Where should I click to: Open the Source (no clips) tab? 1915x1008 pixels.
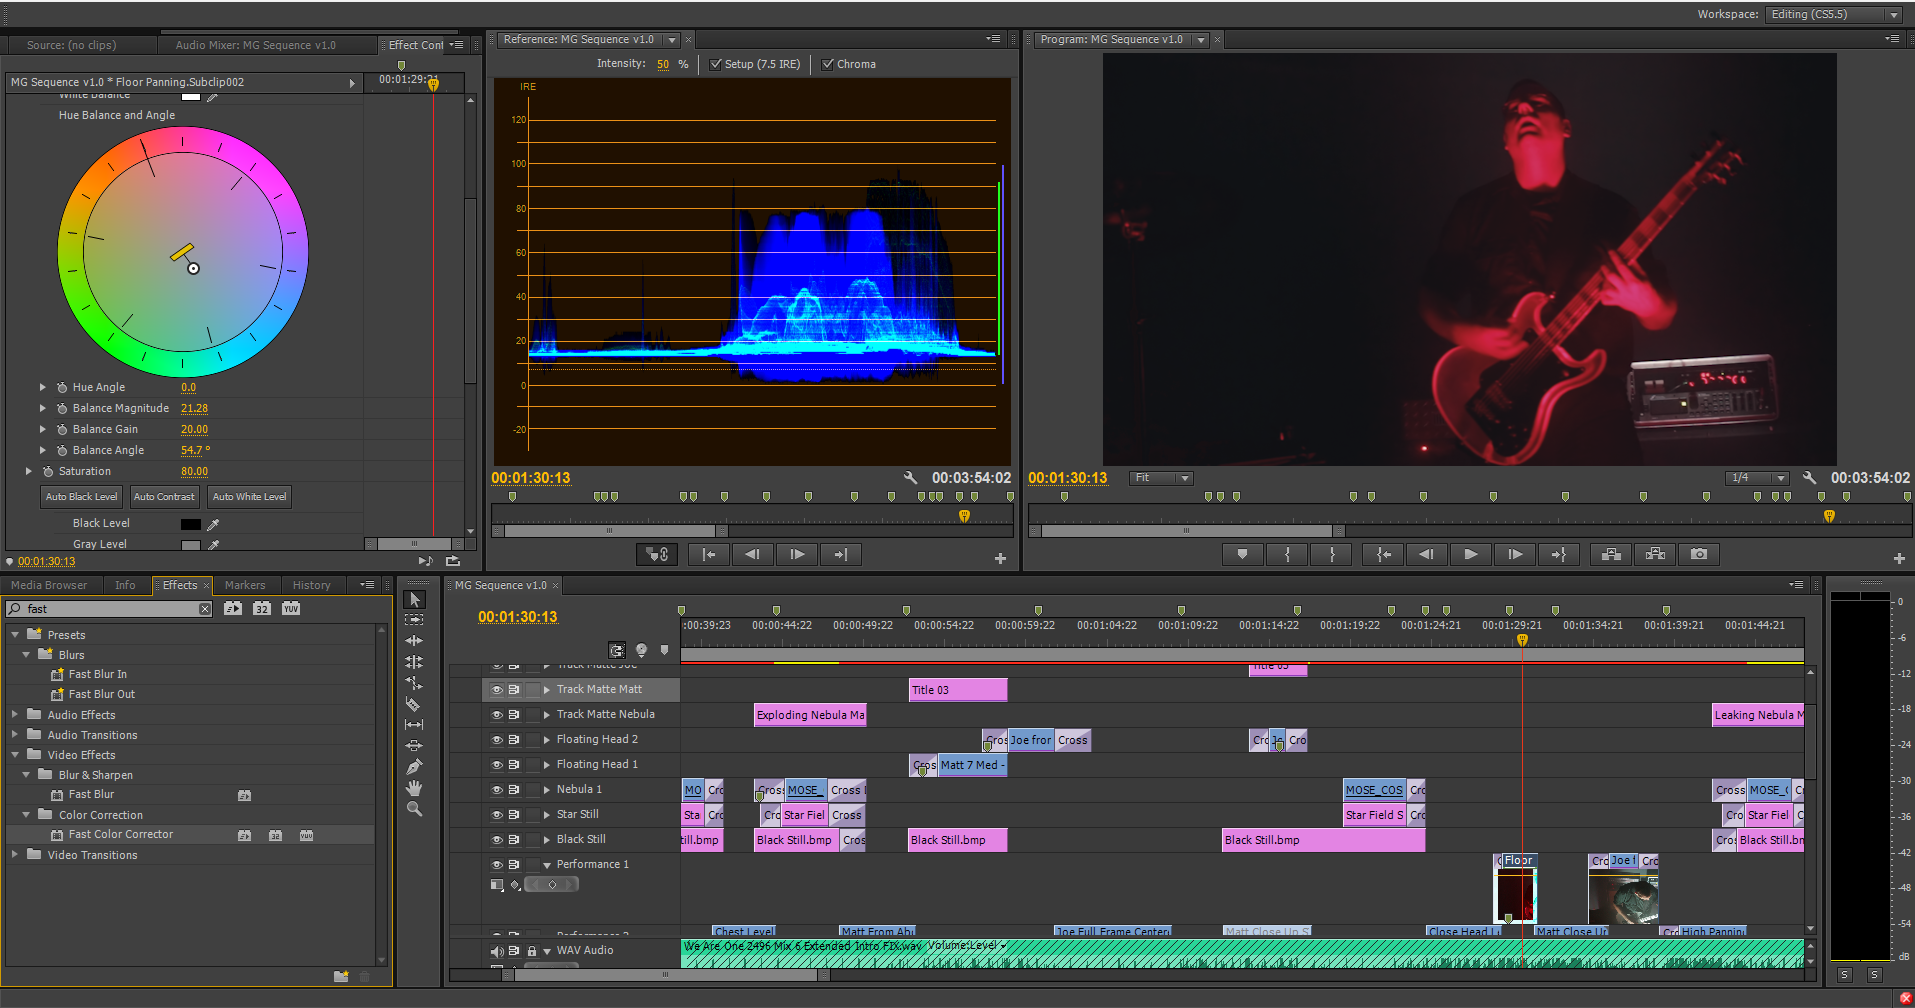(x=71, y=45)
